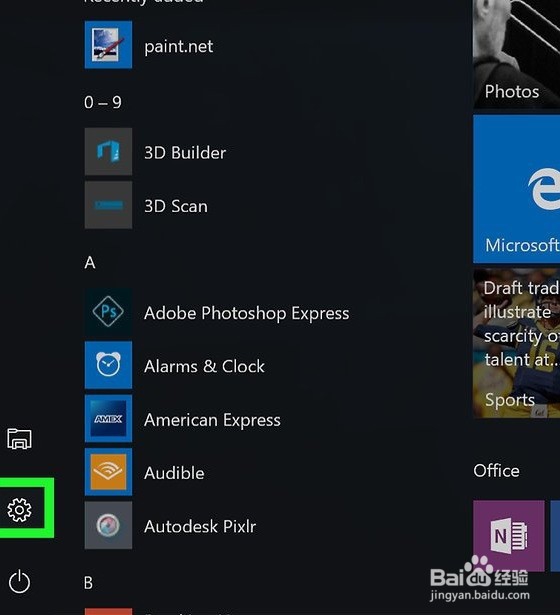Open the OneNote tile
Image resolution: width=560 pixels, height=615 pixels.
[509, 536]
